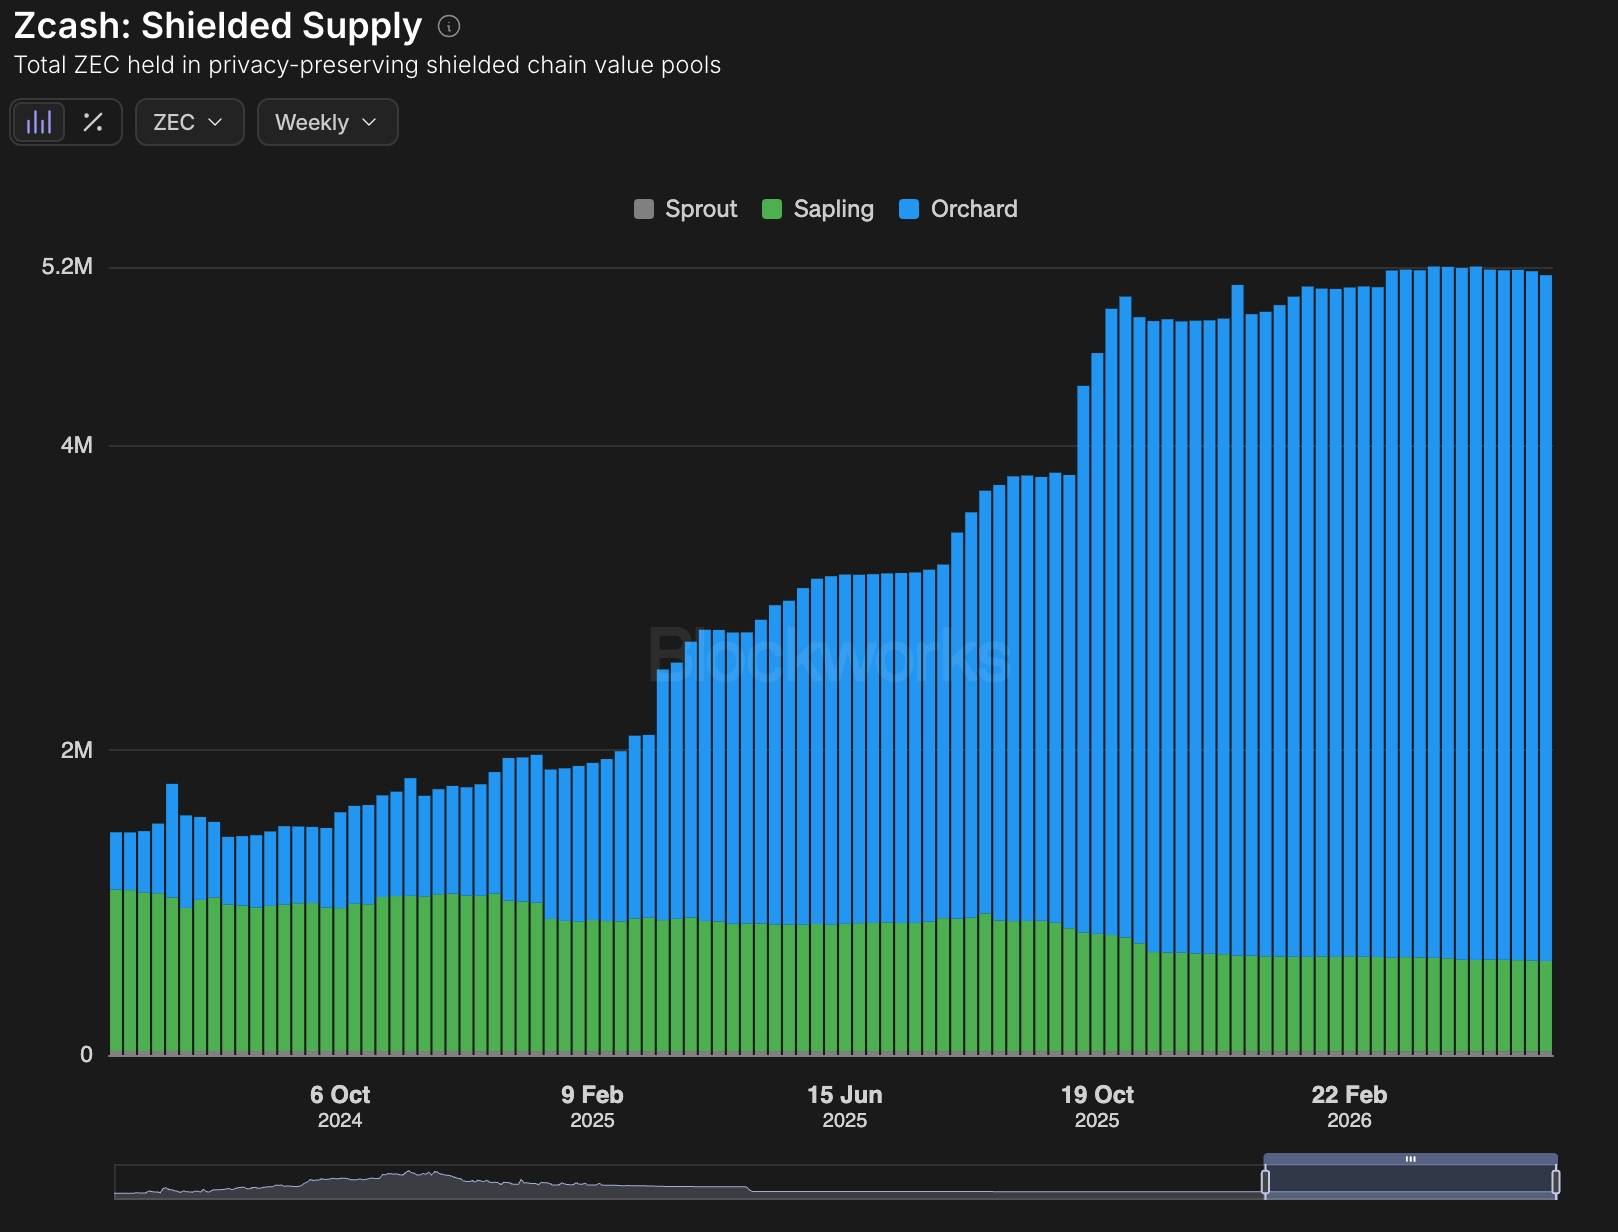Click the last bar in the chart
The image size is (1618, 1232).
tap(1546, 665)
